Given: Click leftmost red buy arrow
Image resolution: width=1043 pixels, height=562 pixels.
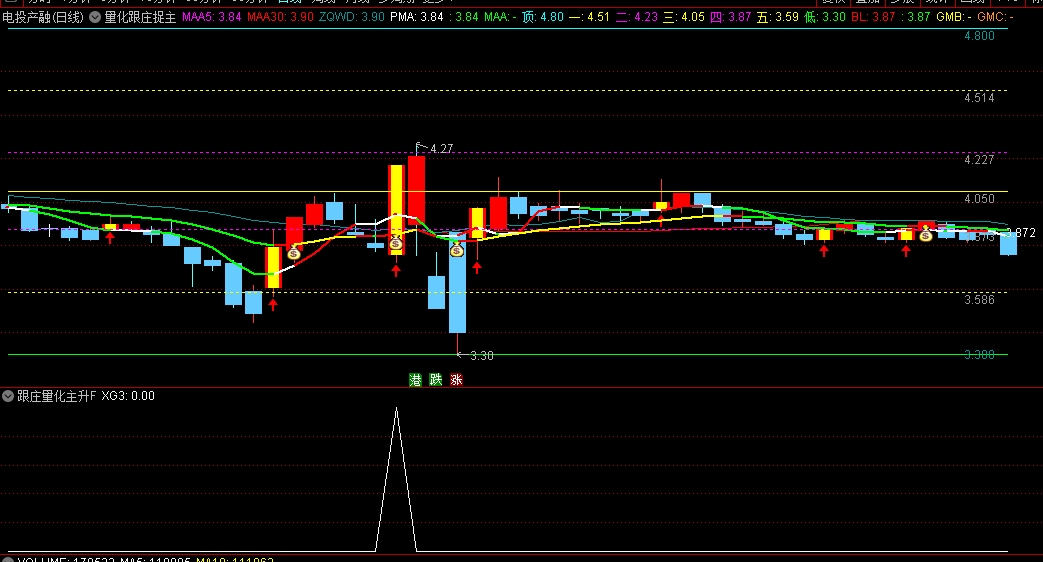Looking at the screenshot, I should tap(110, 237).
